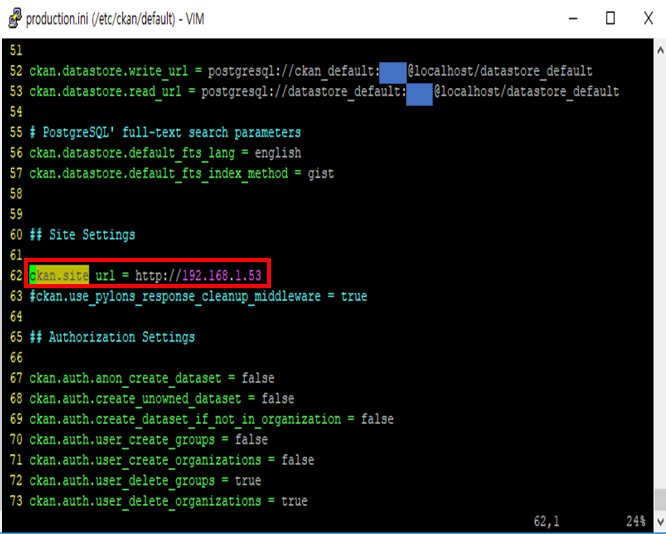Click line number 73

16,501
